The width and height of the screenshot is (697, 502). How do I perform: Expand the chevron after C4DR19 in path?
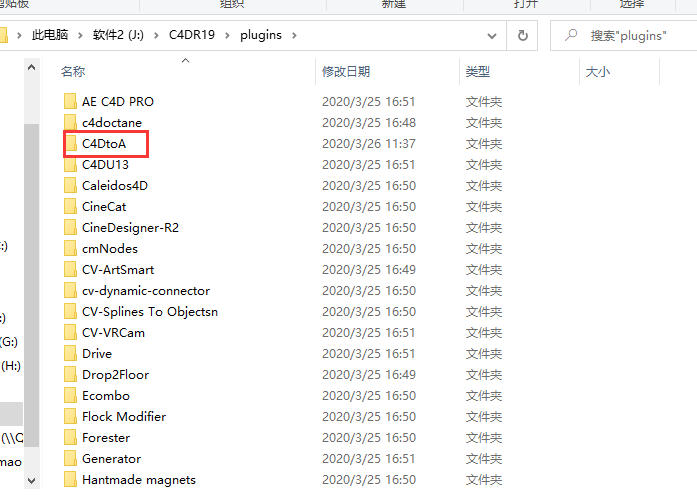[x=227, y=35]
